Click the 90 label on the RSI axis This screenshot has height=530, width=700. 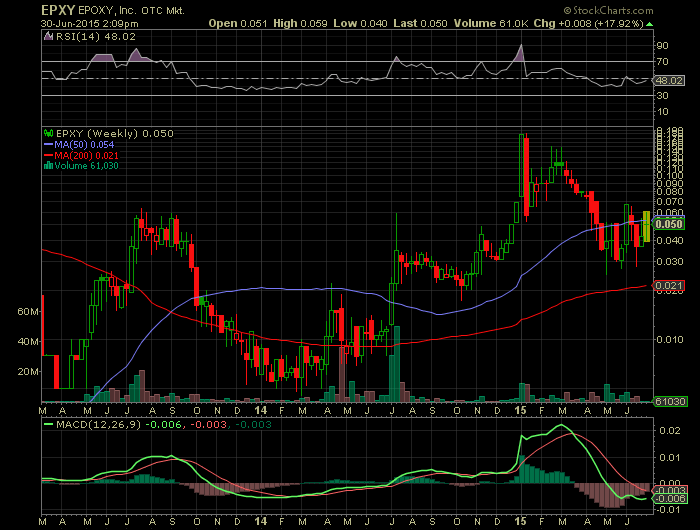pos(662,46)
